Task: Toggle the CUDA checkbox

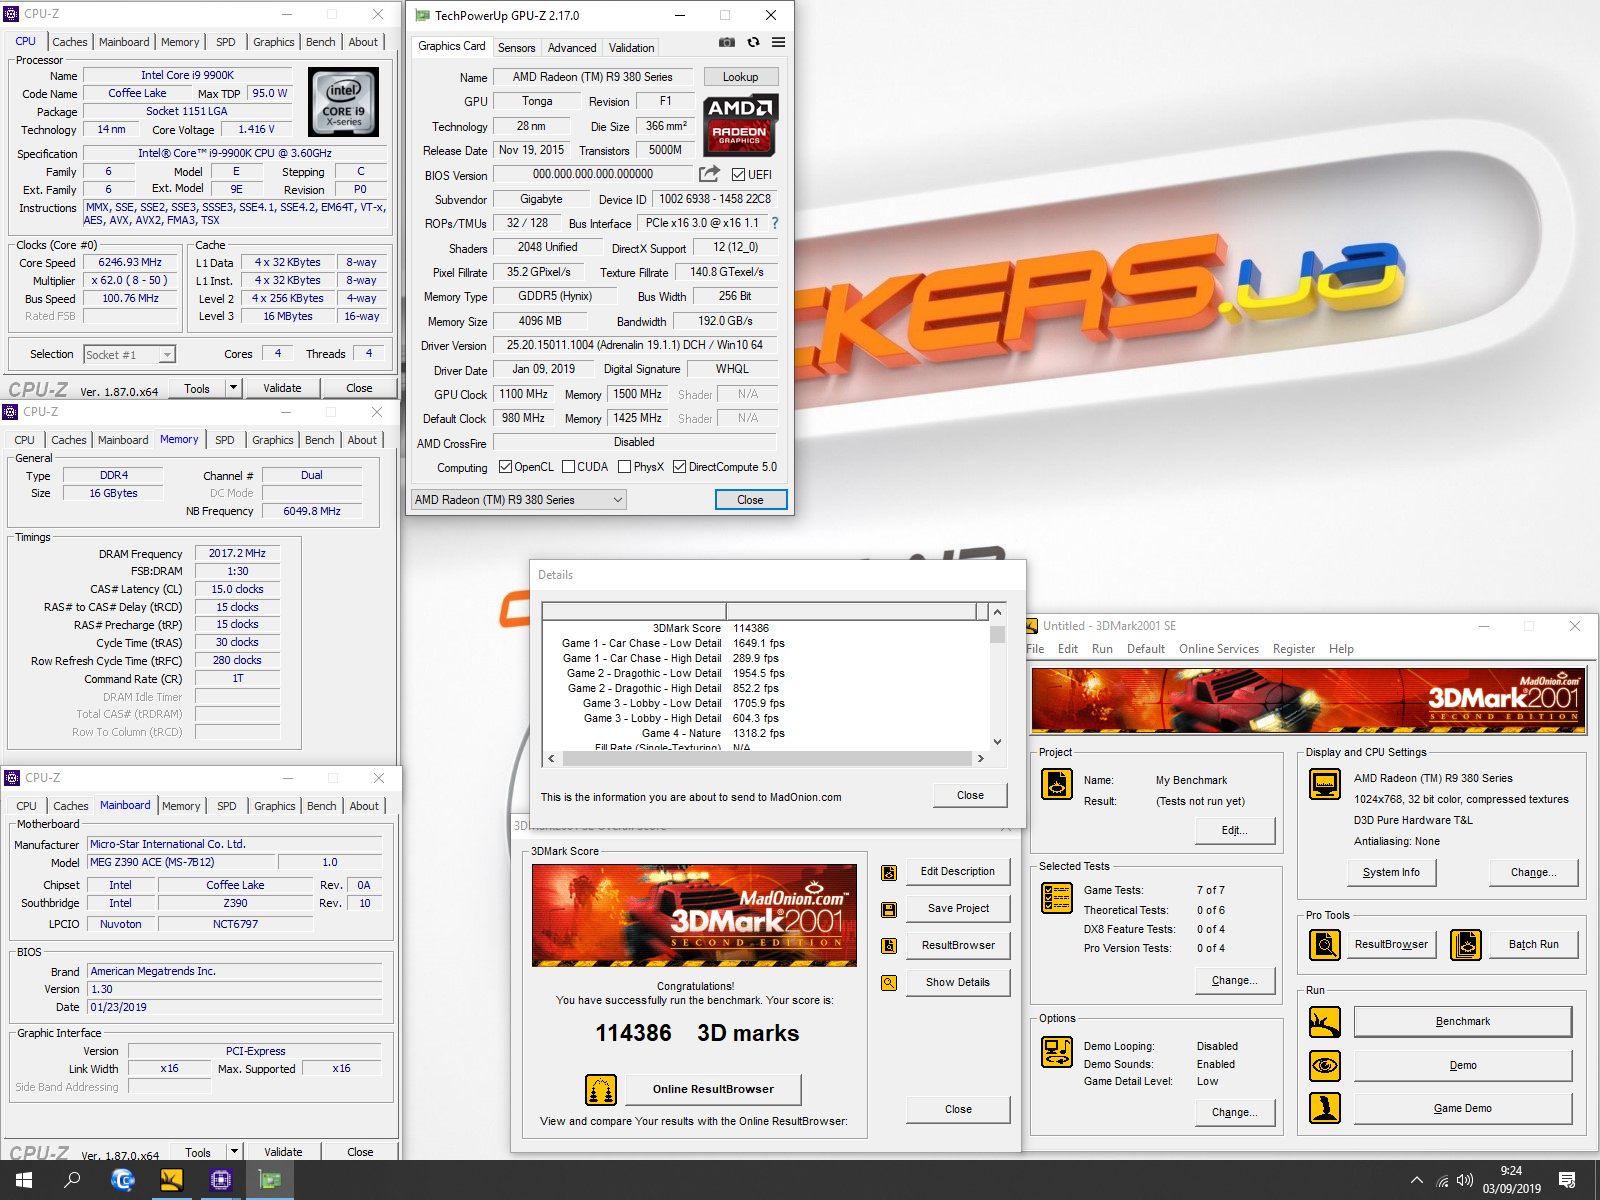Action: click(x=568, y=467)
